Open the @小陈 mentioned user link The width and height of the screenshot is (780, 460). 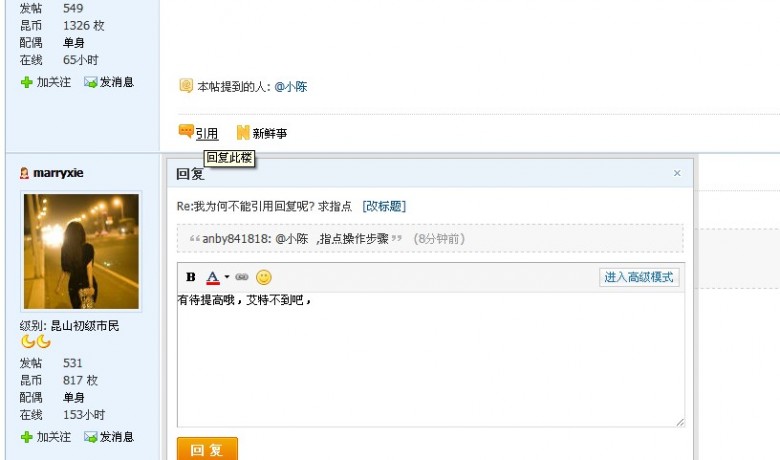point(291,87)
